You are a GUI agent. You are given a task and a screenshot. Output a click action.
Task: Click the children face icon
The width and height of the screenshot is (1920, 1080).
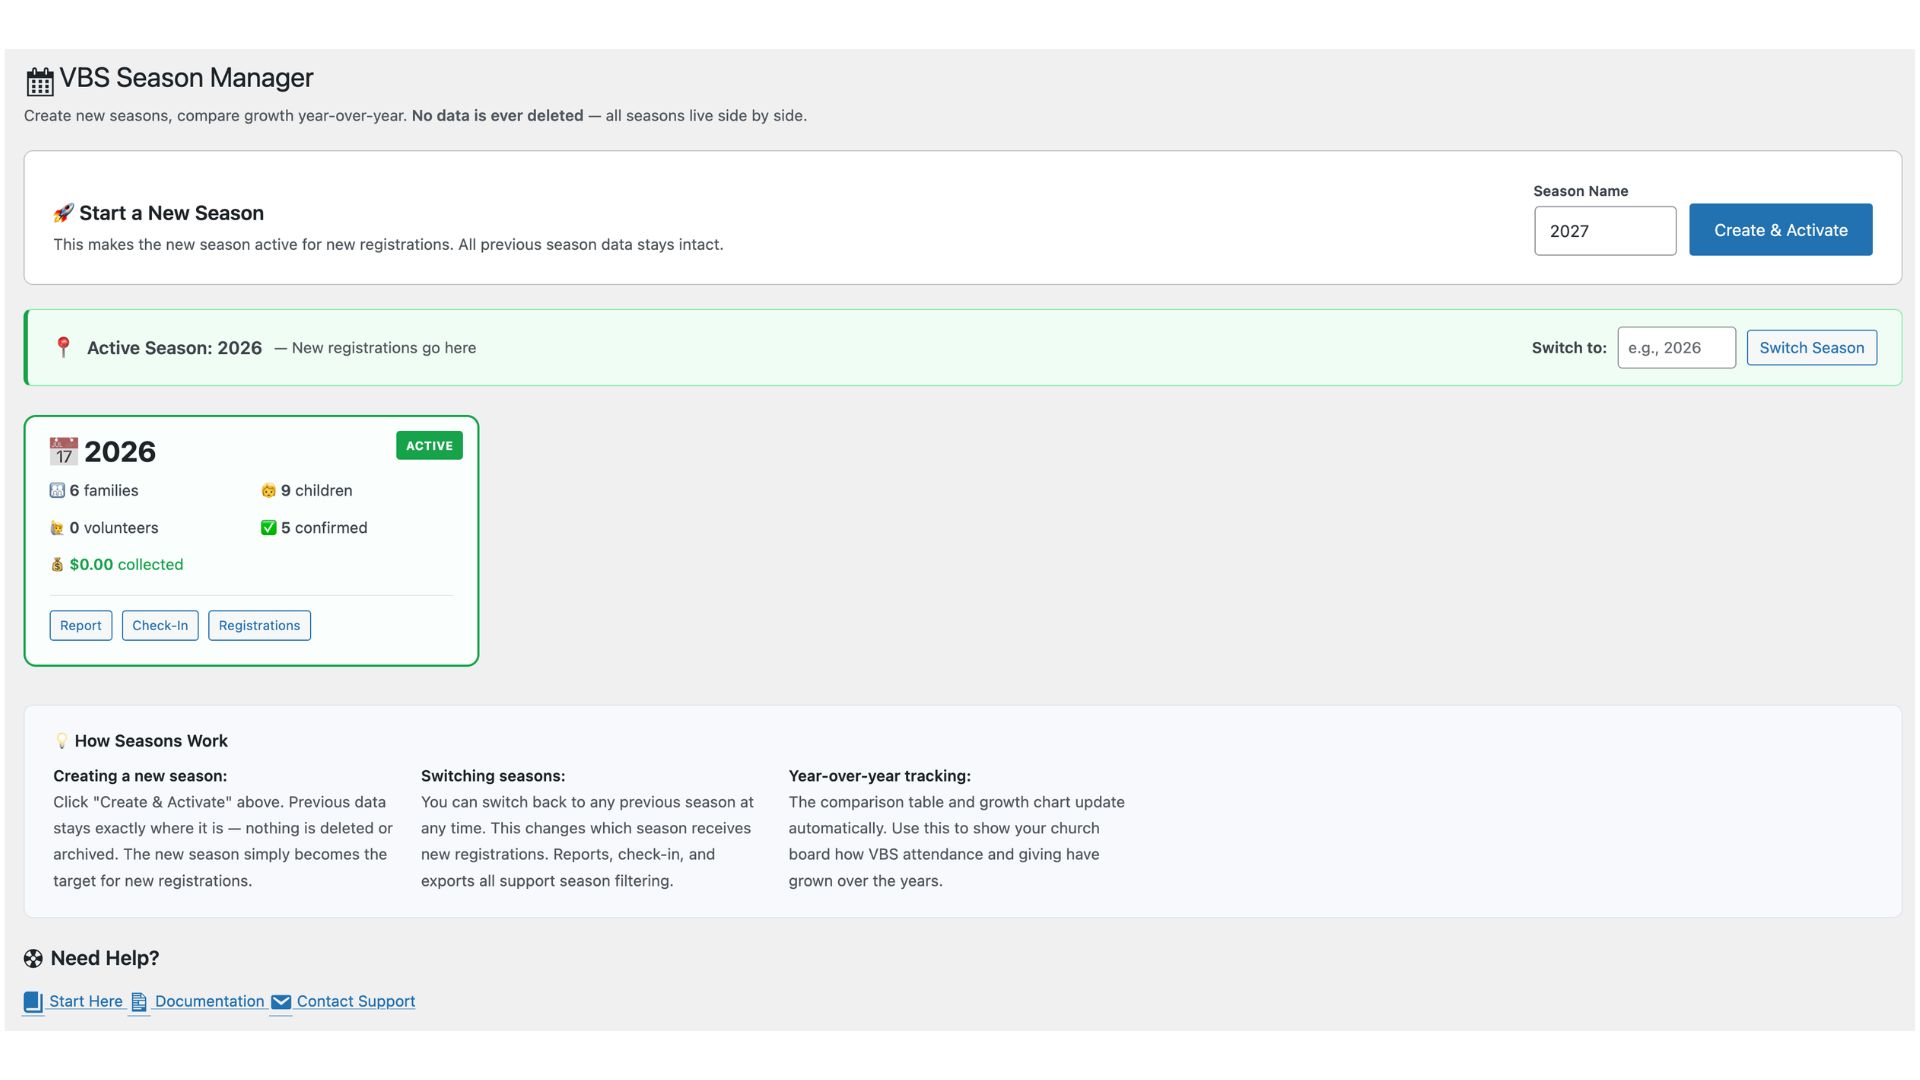(268, 490)
